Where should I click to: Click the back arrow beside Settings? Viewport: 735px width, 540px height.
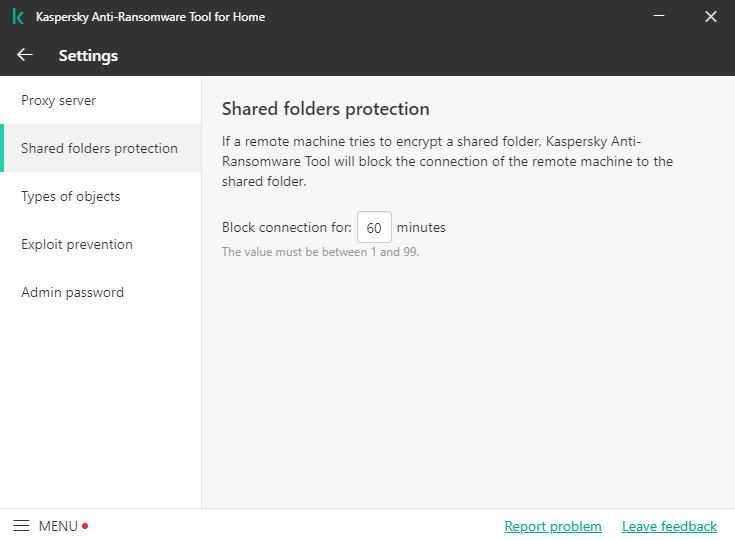(25, 55)
